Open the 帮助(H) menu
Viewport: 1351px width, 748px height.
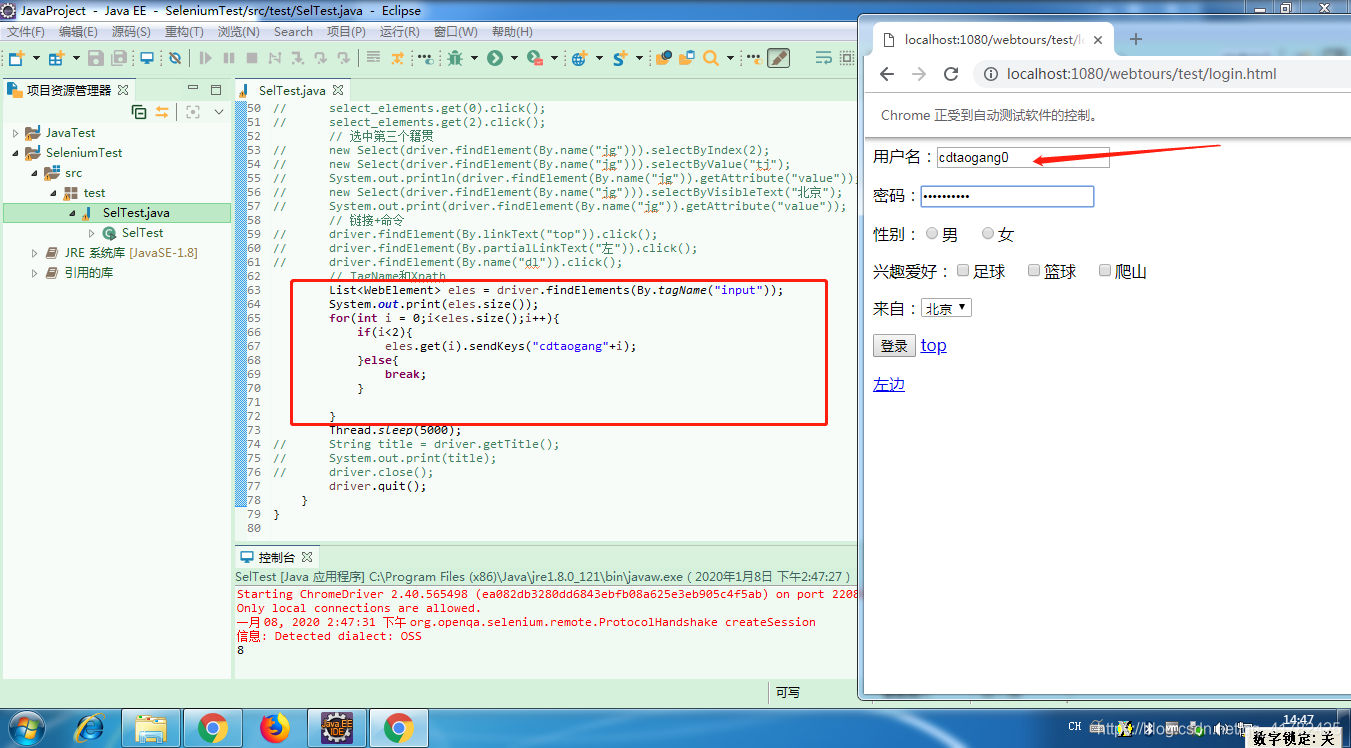512,32
